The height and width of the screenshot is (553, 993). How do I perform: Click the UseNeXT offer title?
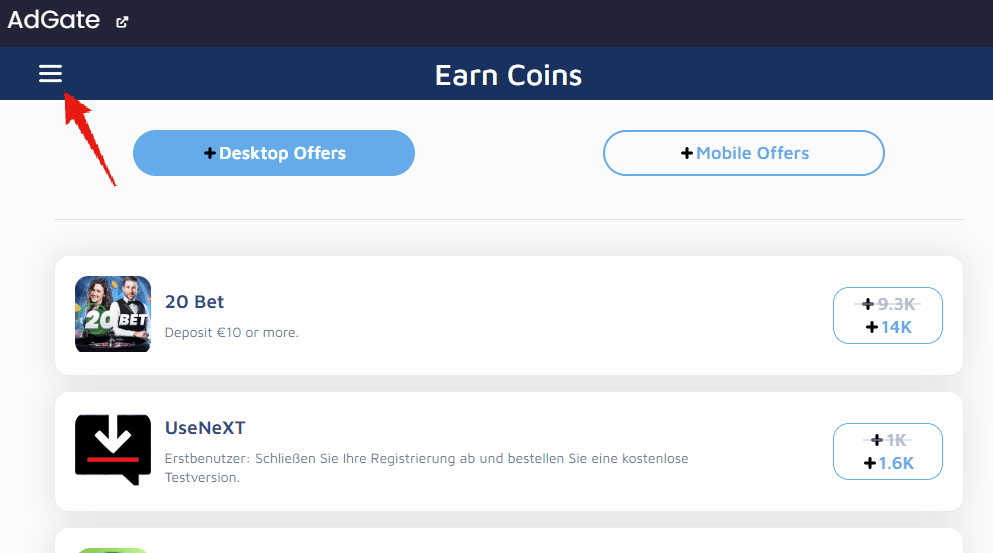(x=205, y=428)
